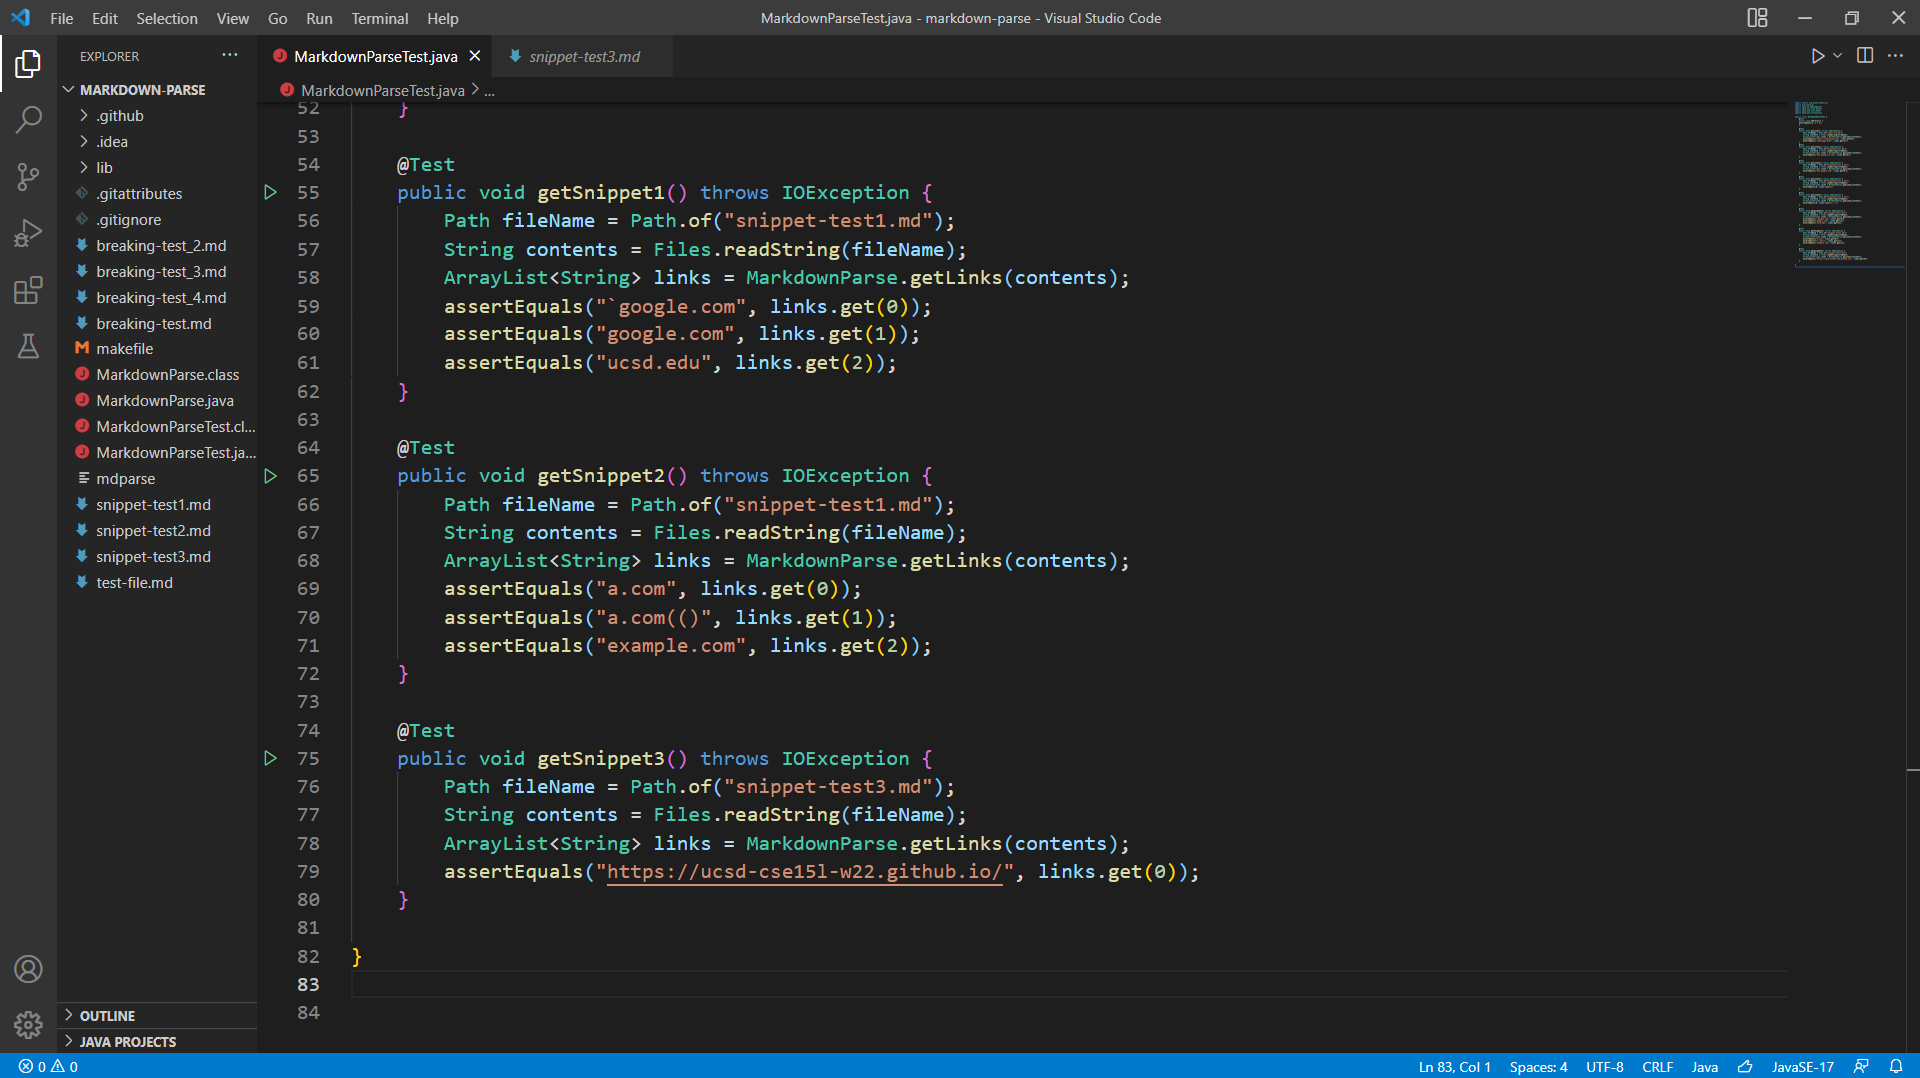Split the editor to the right
Viewport: 1920px width, 1078px height.
[x=1865, y=56]
